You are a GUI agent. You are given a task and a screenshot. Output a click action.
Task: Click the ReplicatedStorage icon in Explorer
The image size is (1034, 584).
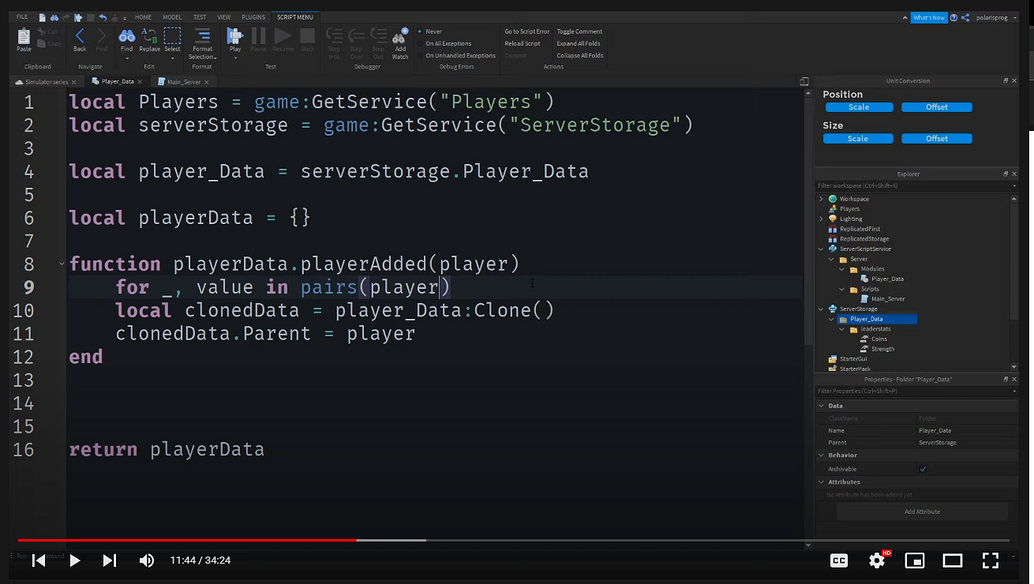click(833, 239)
